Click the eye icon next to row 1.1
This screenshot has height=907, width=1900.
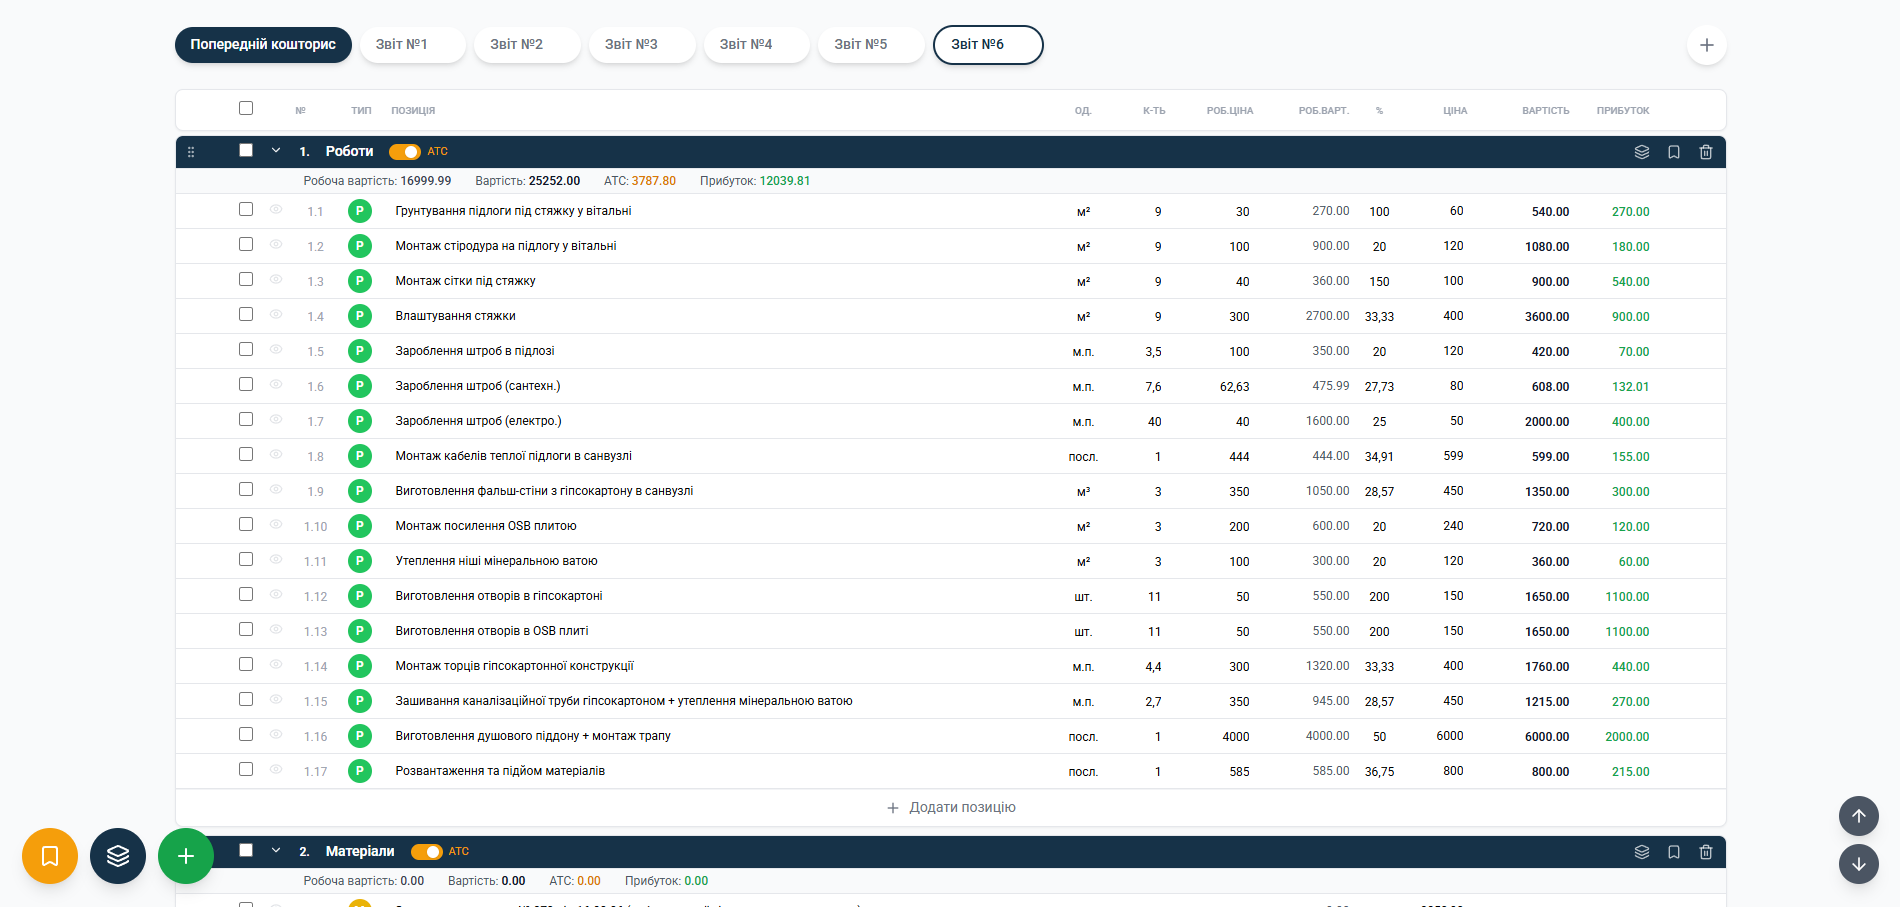(275, 211)
